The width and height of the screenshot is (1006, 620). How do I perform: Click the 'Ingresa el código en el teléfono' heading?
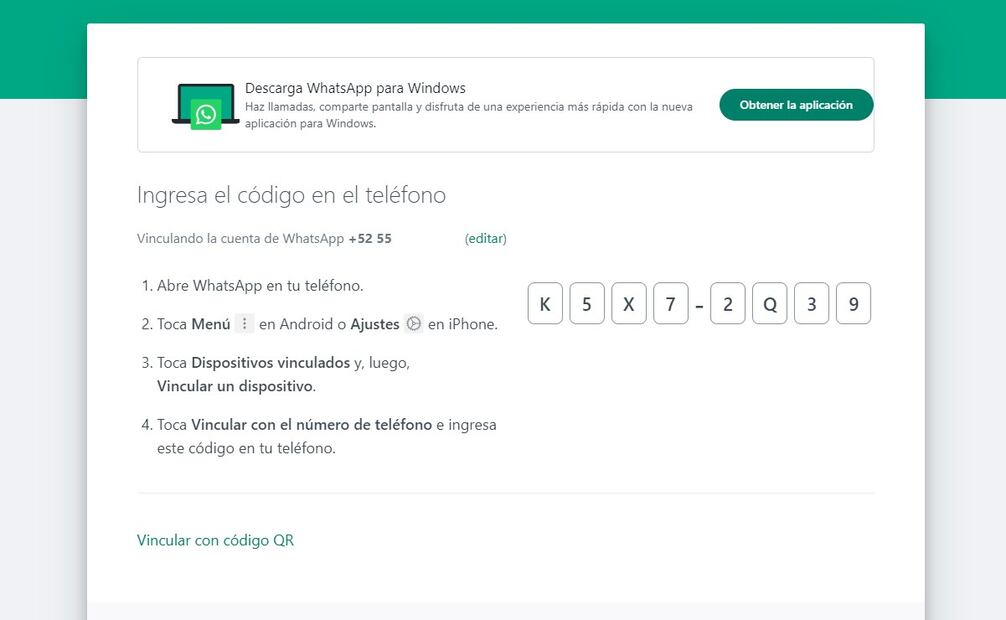[291, 195]
